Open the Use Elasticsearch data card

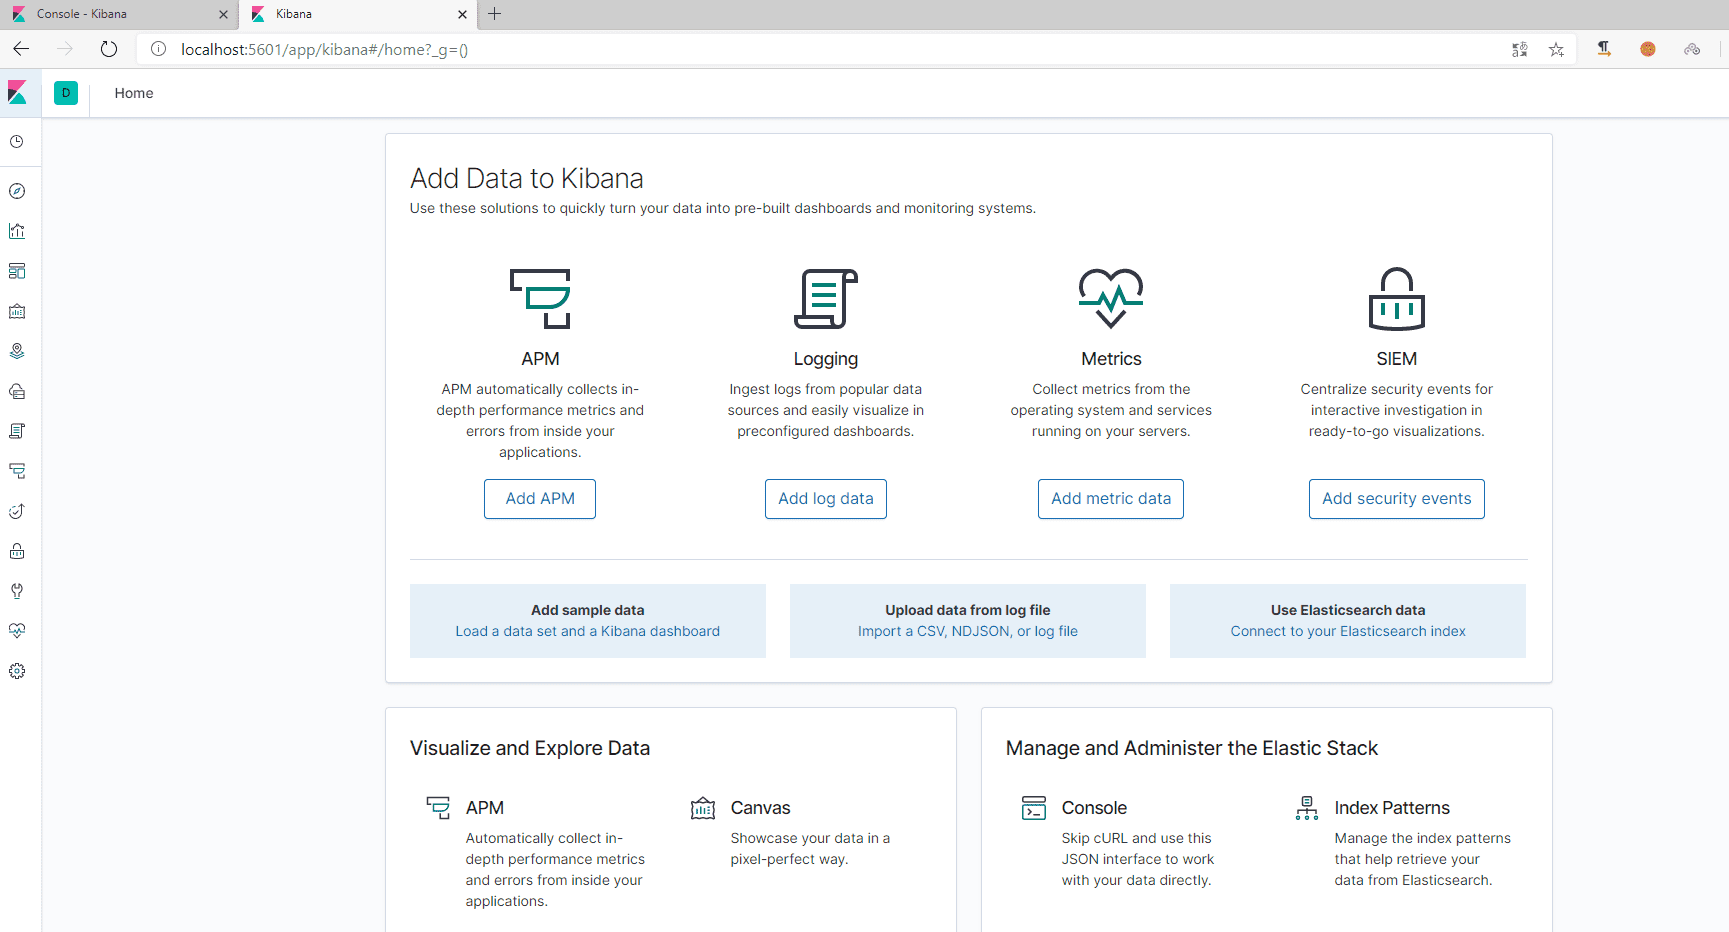tap(1348, 621)
